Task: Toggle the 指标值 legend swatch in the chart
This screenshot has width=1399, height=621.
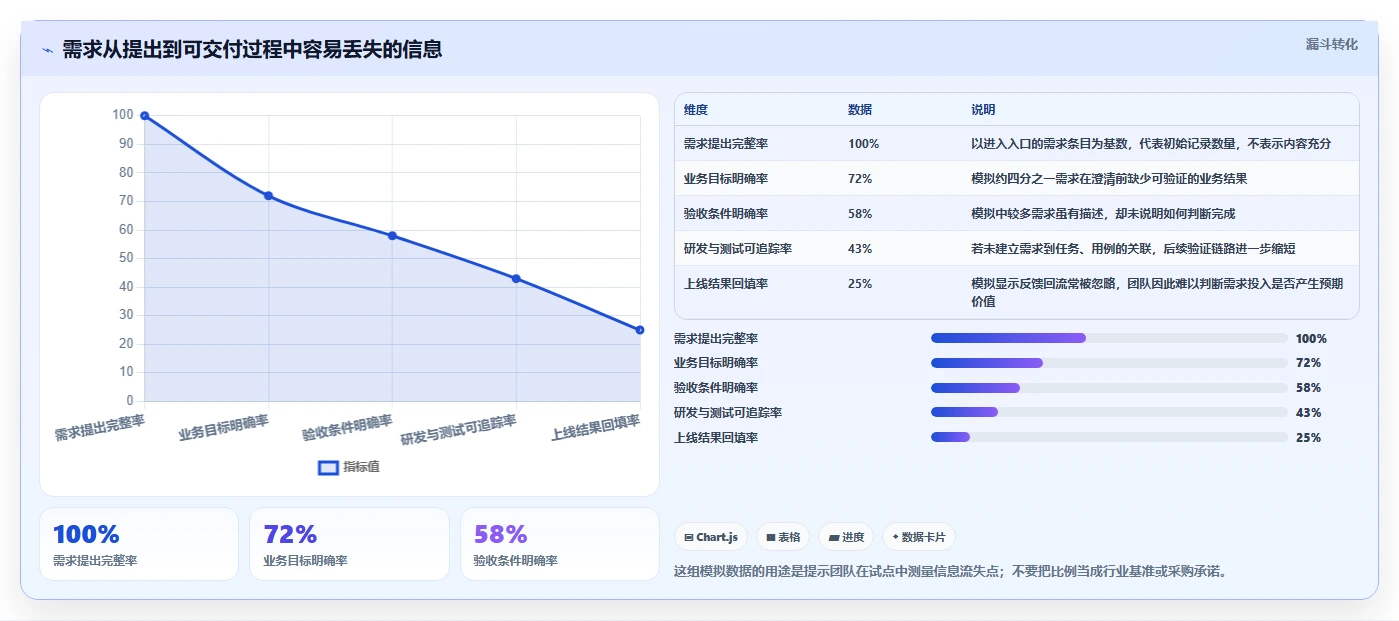Action: click(x=328, y=467)
